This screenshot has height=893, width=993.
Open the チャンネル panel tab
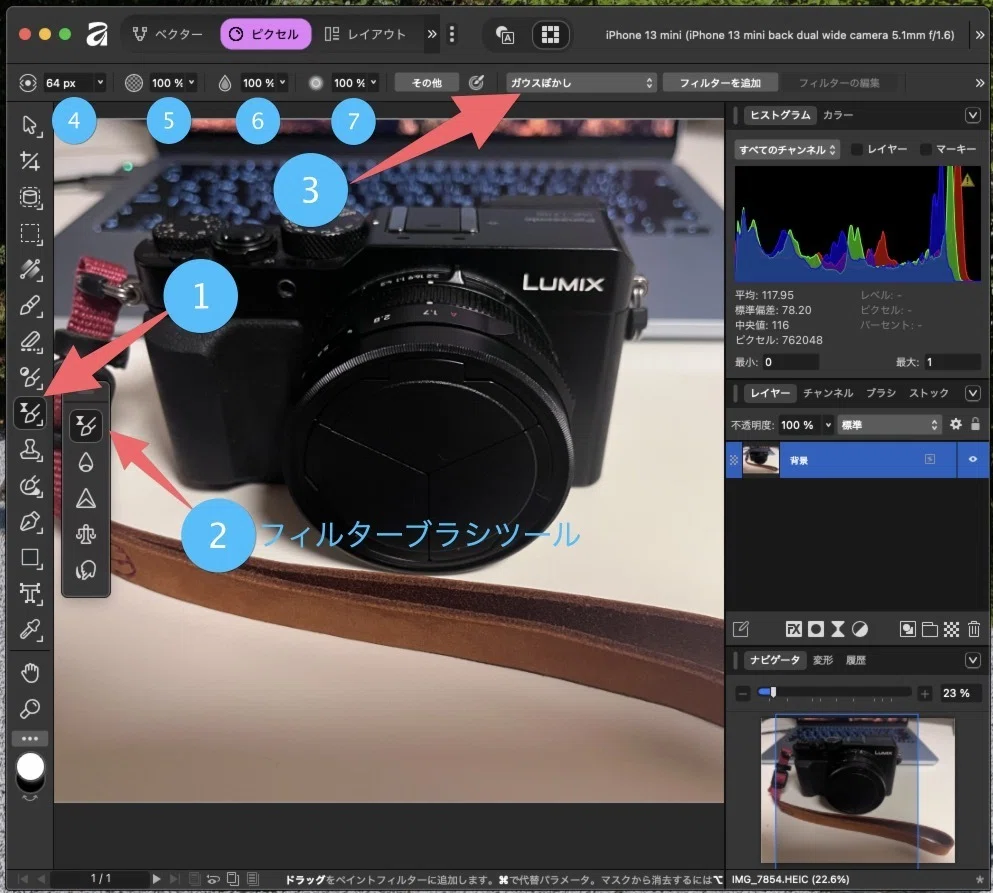click(828, 393)
